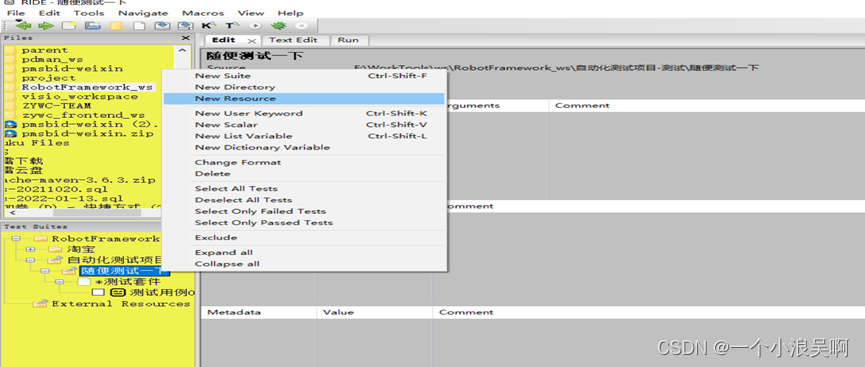Image resolution: width=865 pixels, height=367 pixels.
Task: Collapse the 测试套件 tree node
Action: click(x=60, y=281)
